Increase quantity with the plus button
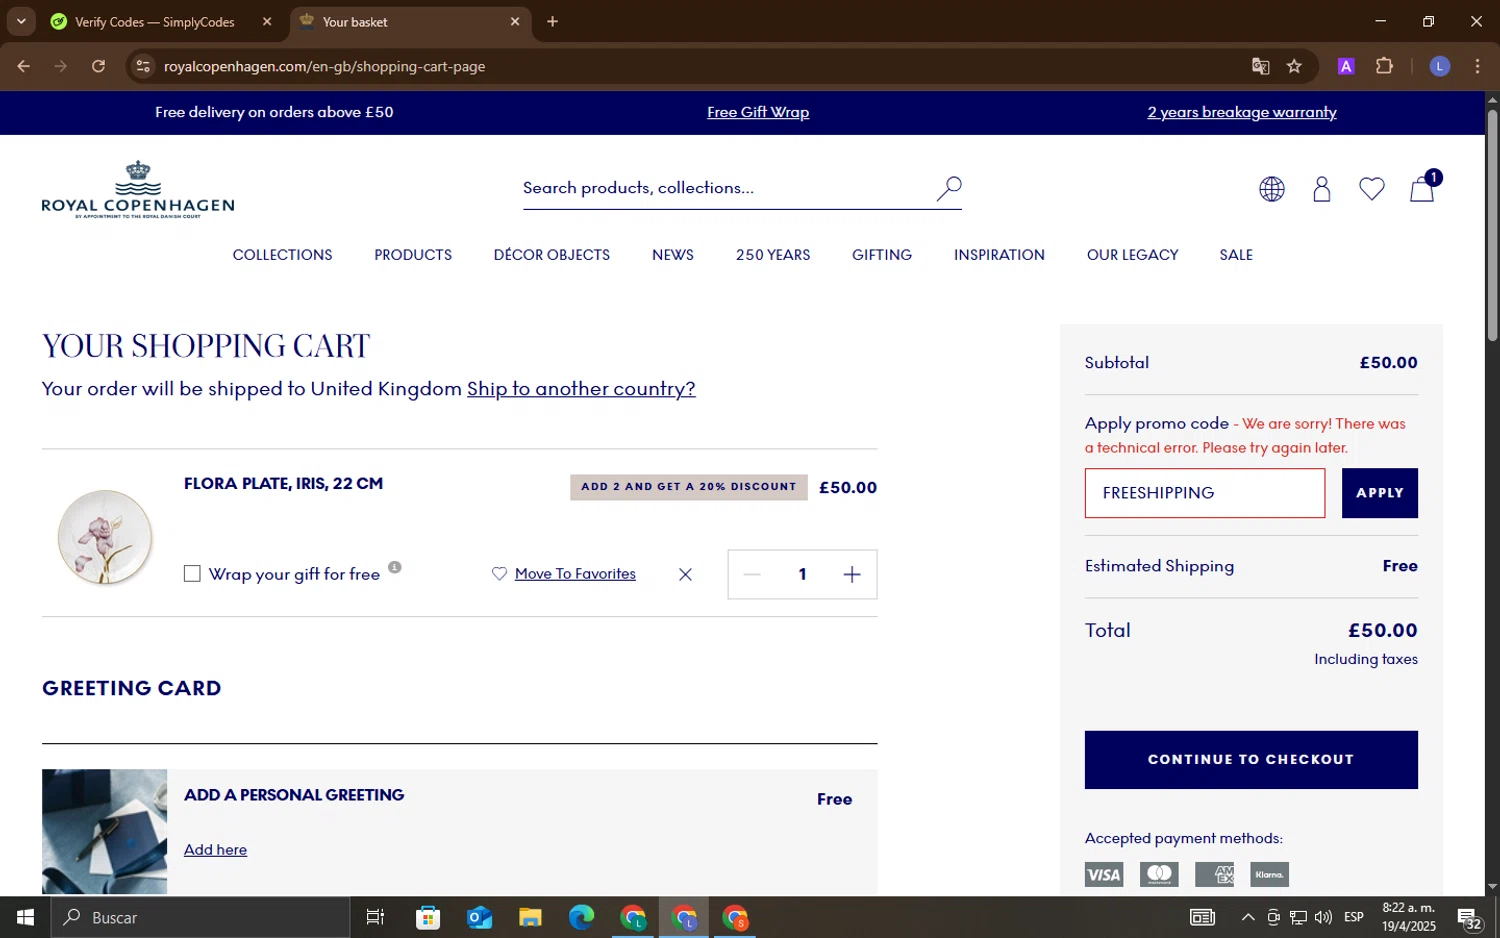The image size is (1500, 938). point(851,574)
